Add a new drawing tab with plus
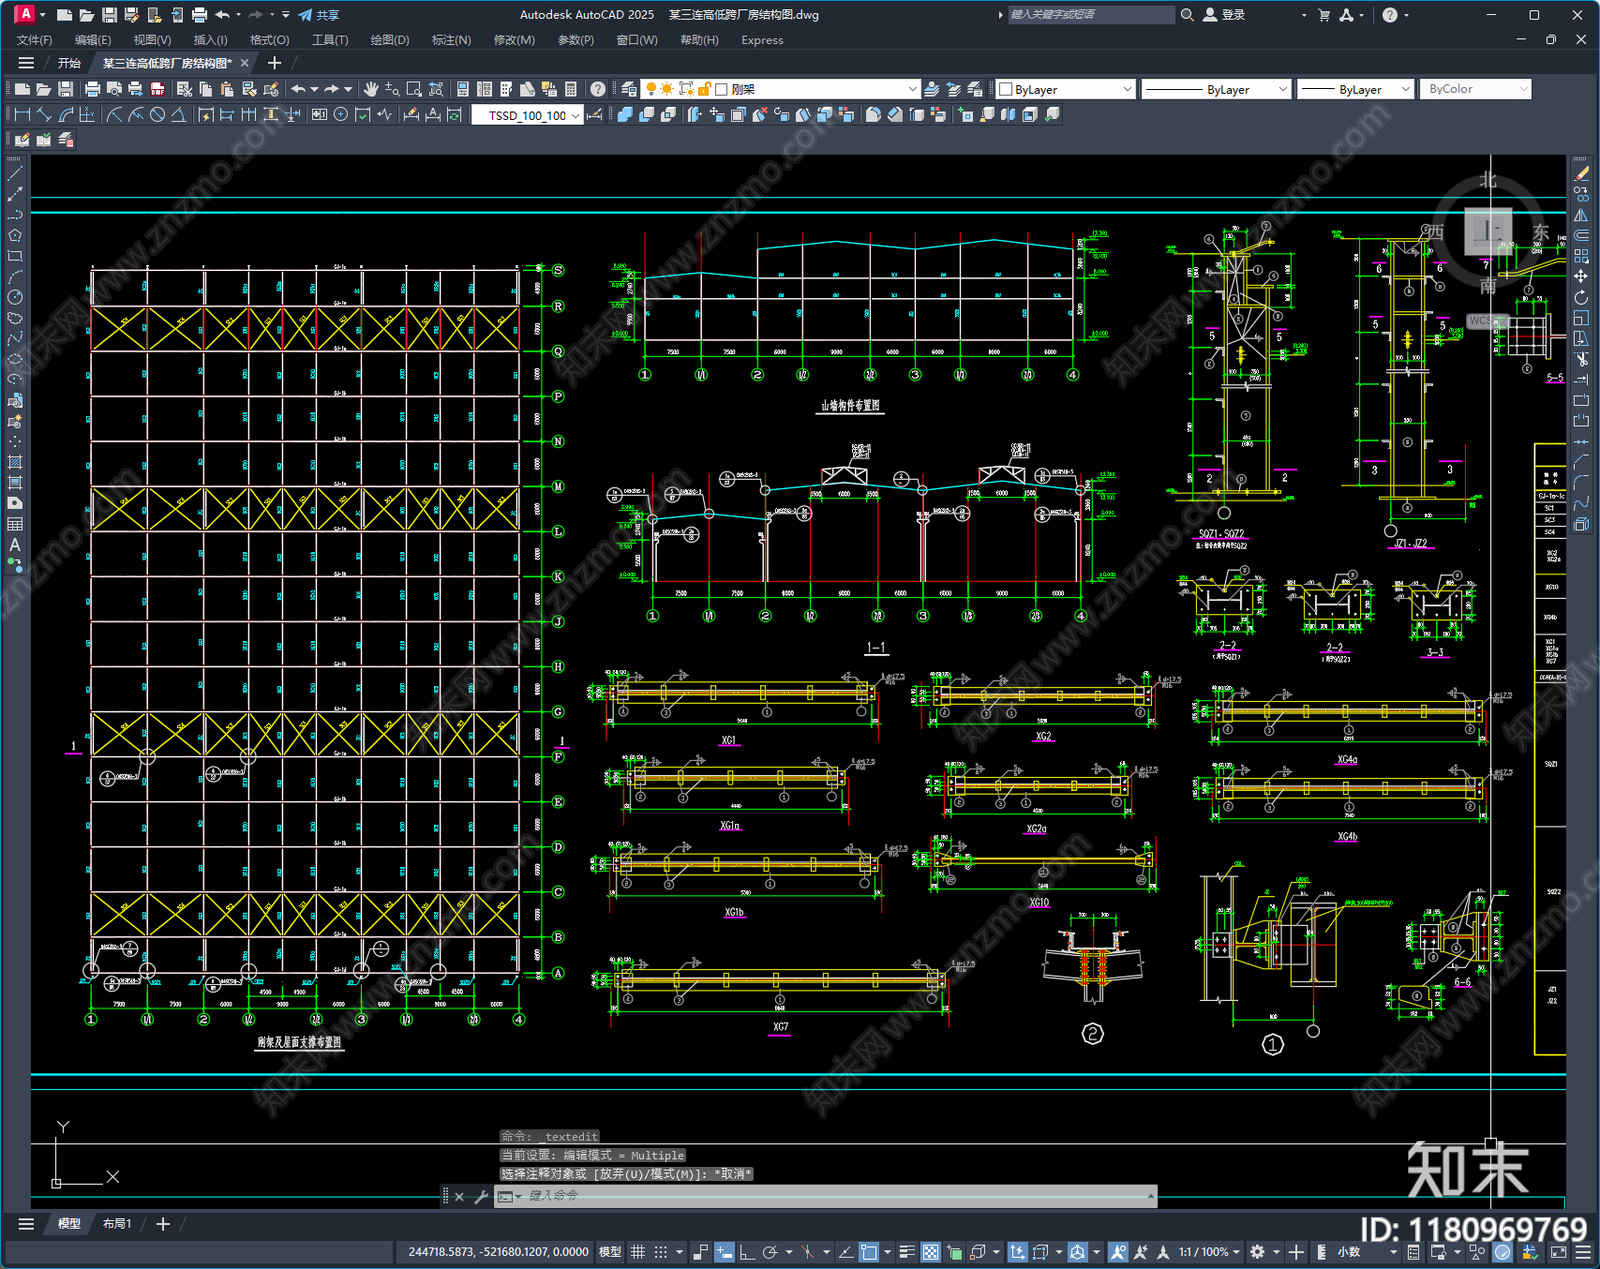The height and width of the screenshot is (1269, 1600). 274,63
